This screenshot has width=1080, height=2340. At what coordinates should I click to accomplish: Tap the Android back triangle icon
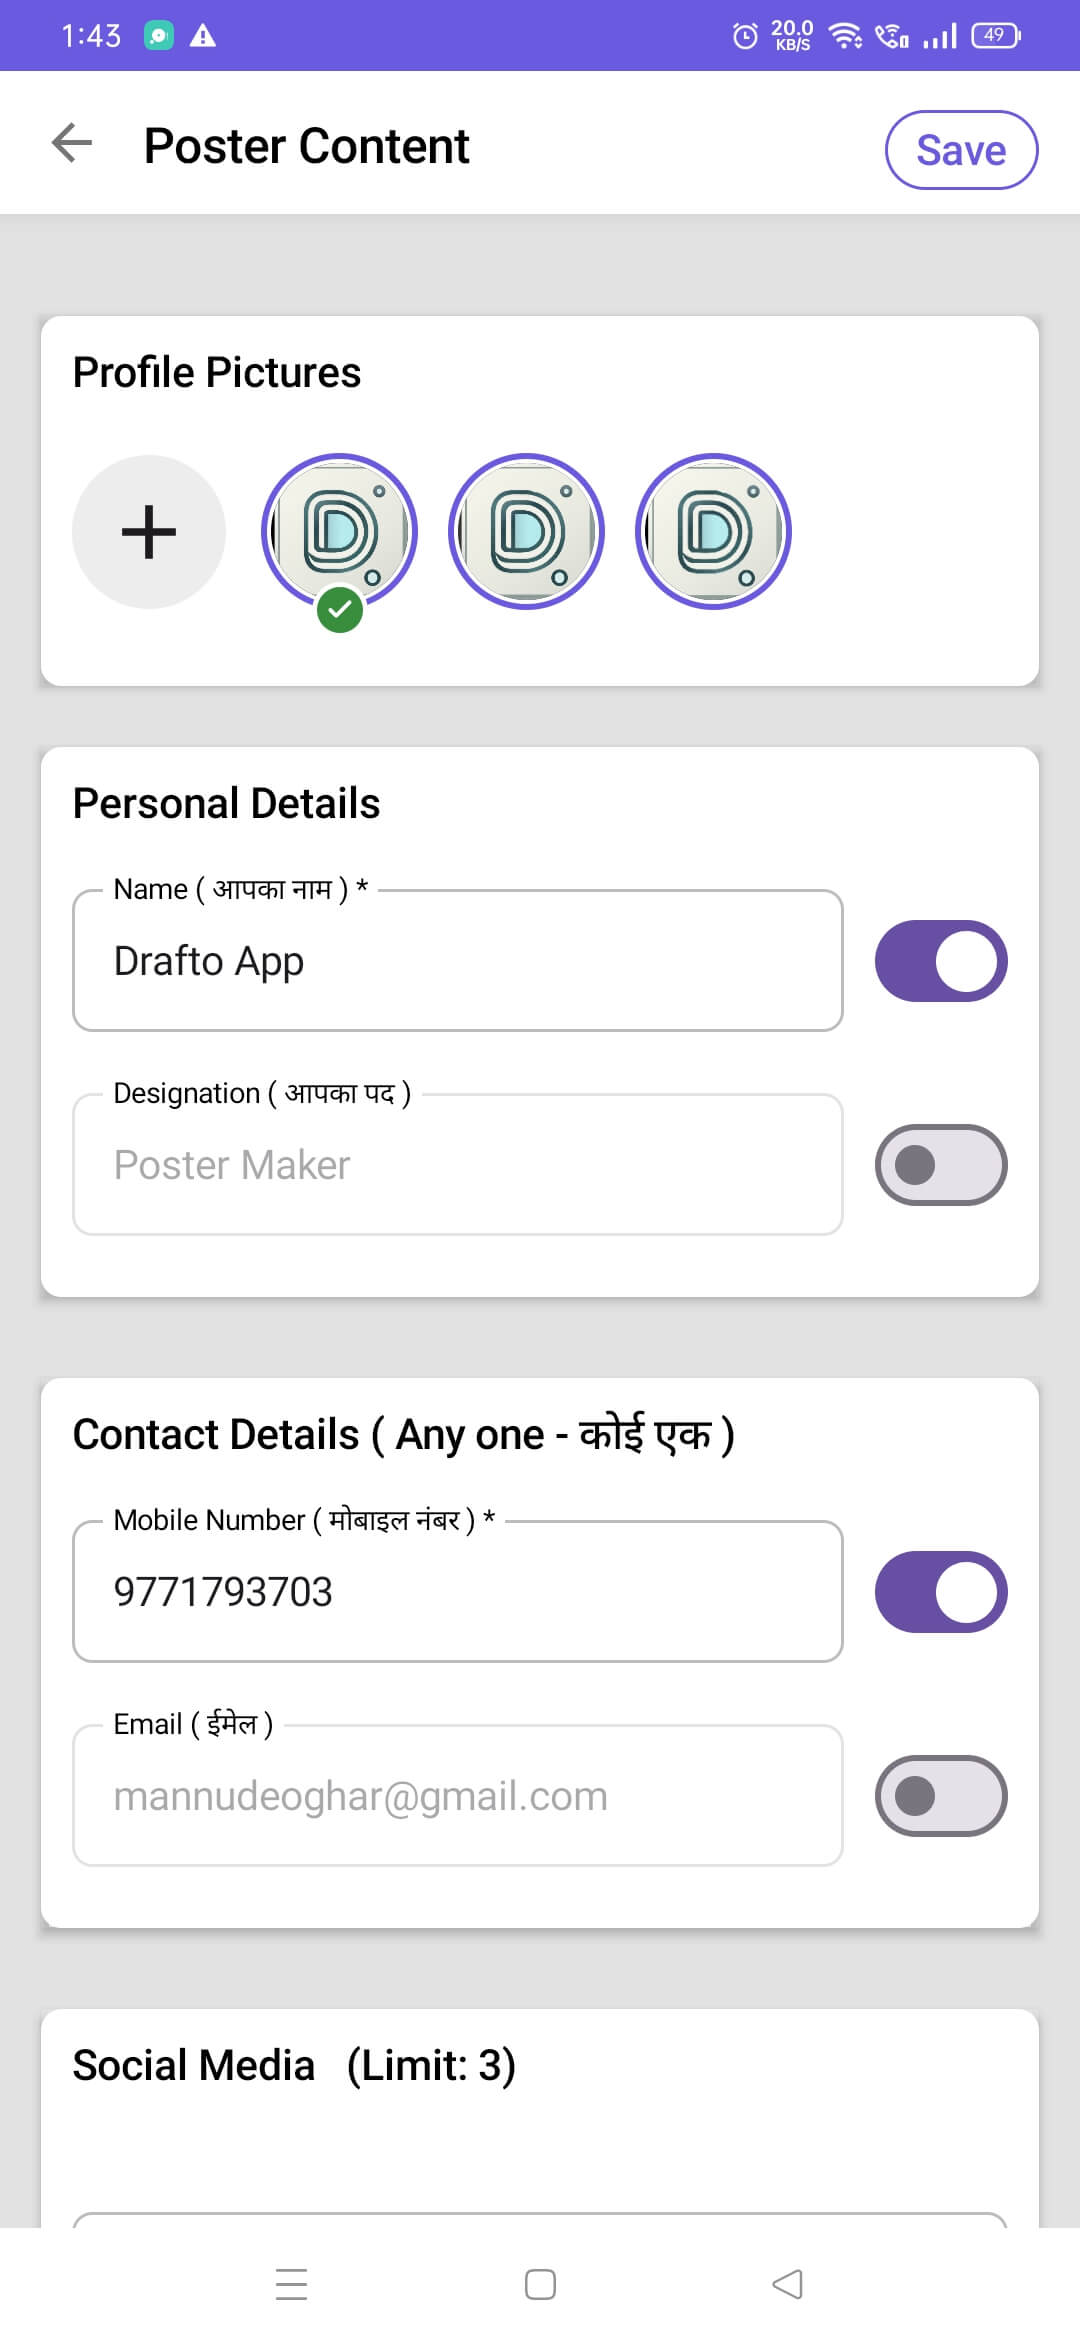[788, 2284]
